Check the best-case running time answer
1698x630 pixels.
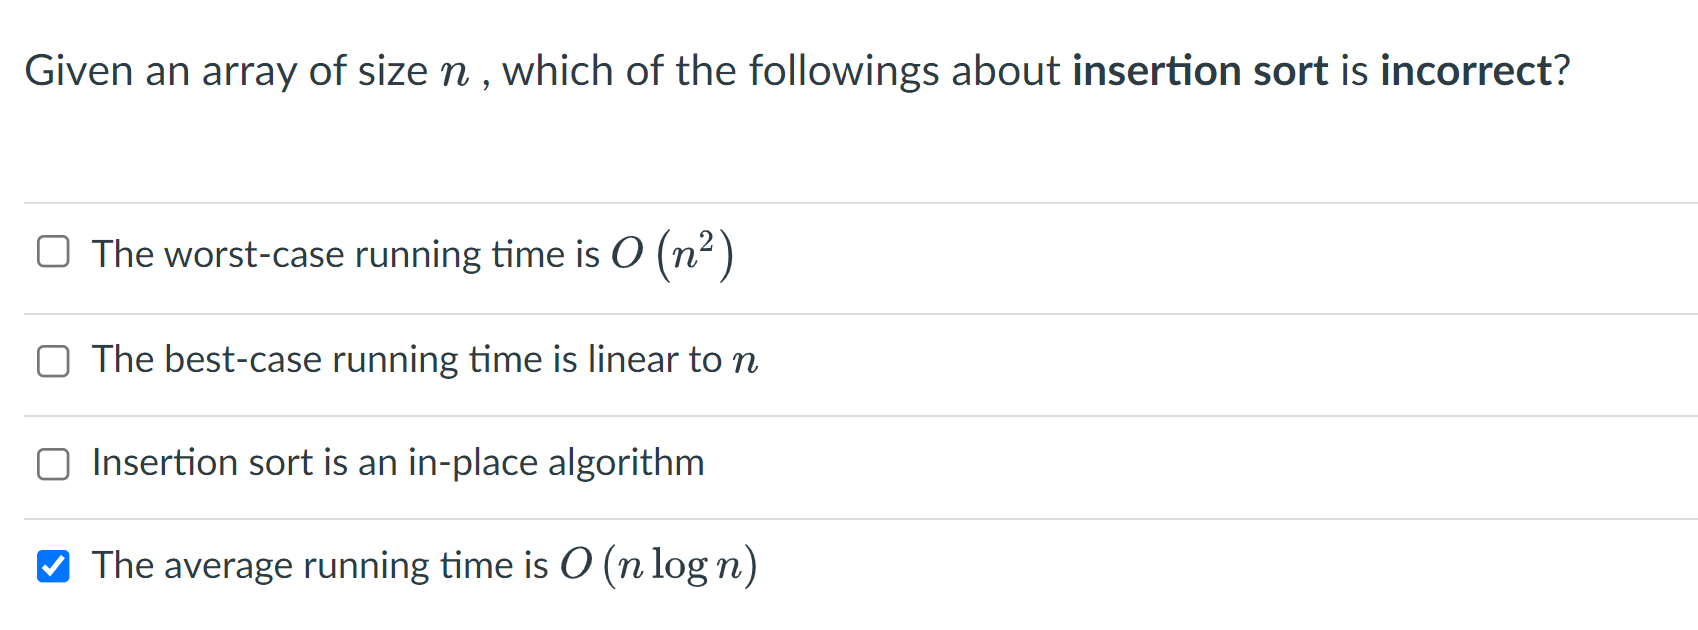(x=54, y=360)
